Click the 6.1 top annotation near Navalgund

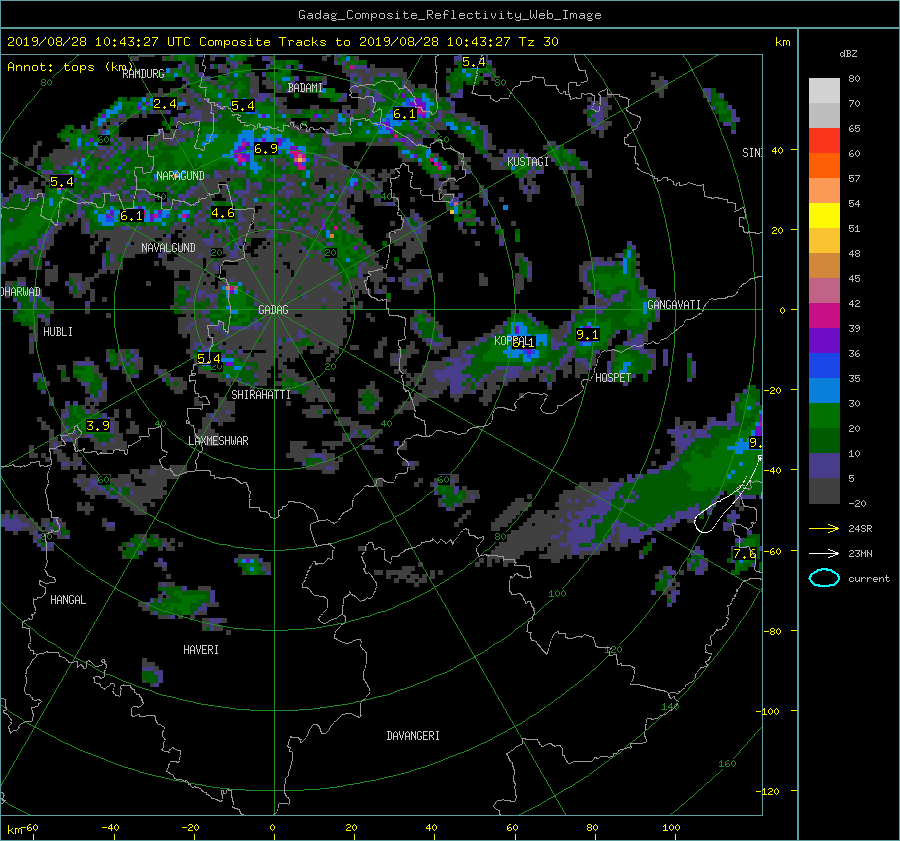pos(131,216)
